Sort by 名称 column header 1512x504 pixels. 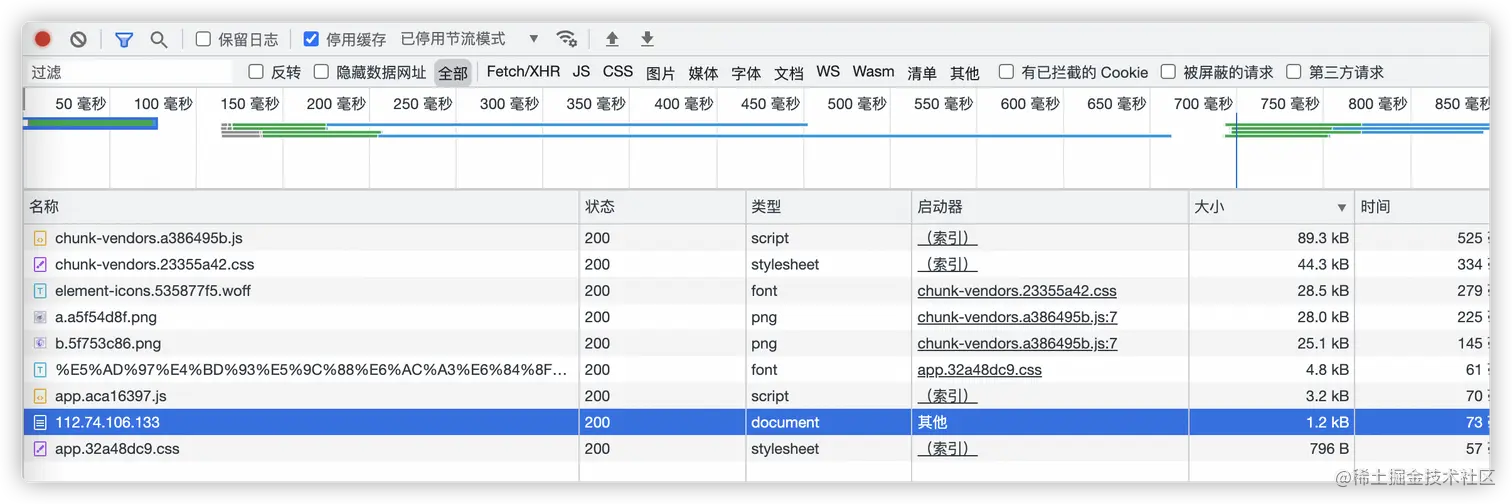point(301,207)
